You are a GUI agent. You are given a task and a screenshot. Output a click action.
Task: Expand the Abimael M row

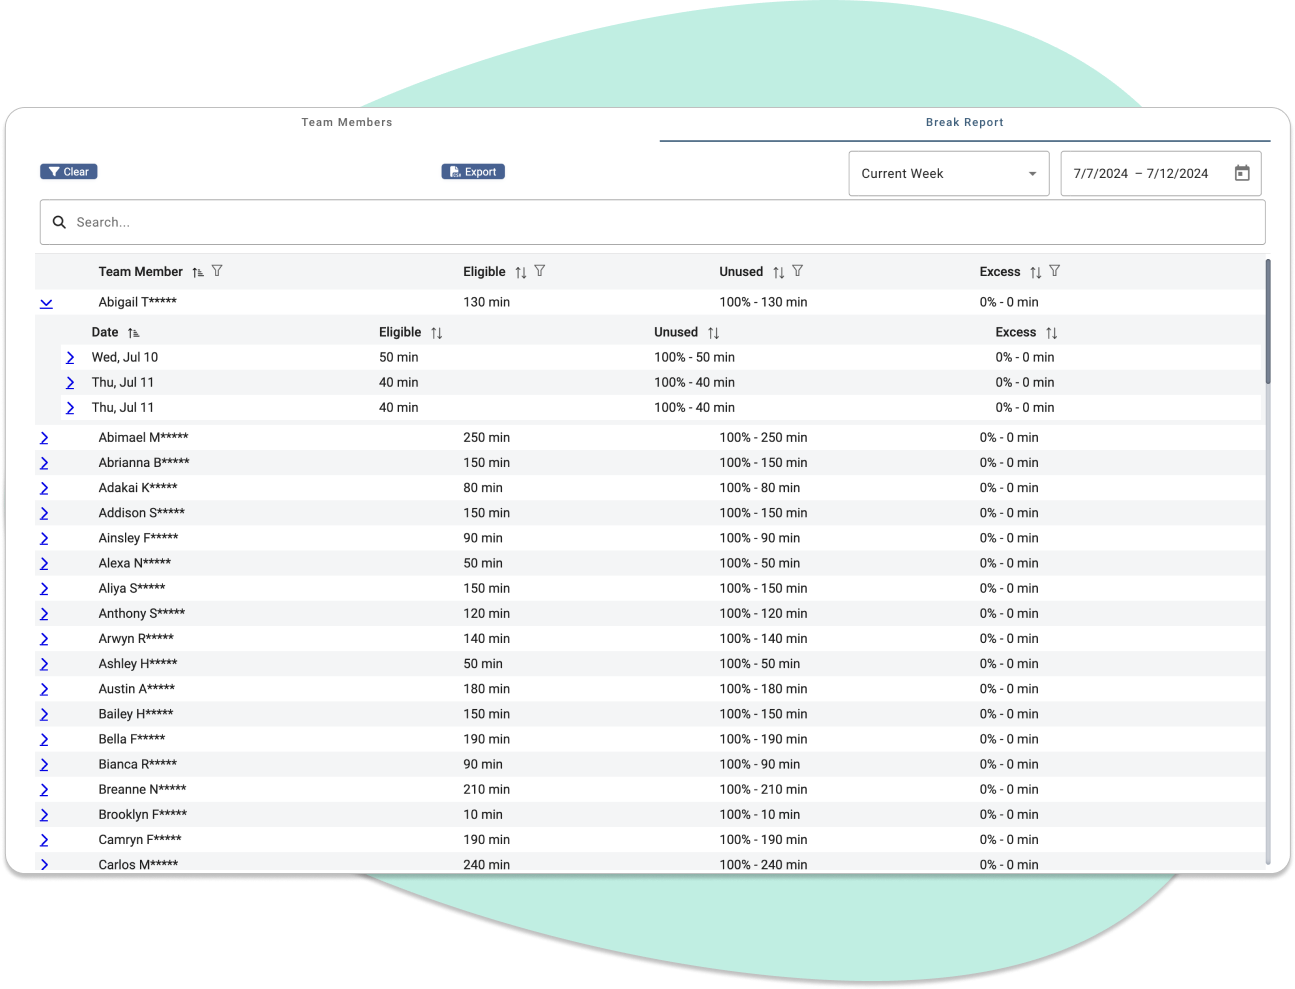44,437
